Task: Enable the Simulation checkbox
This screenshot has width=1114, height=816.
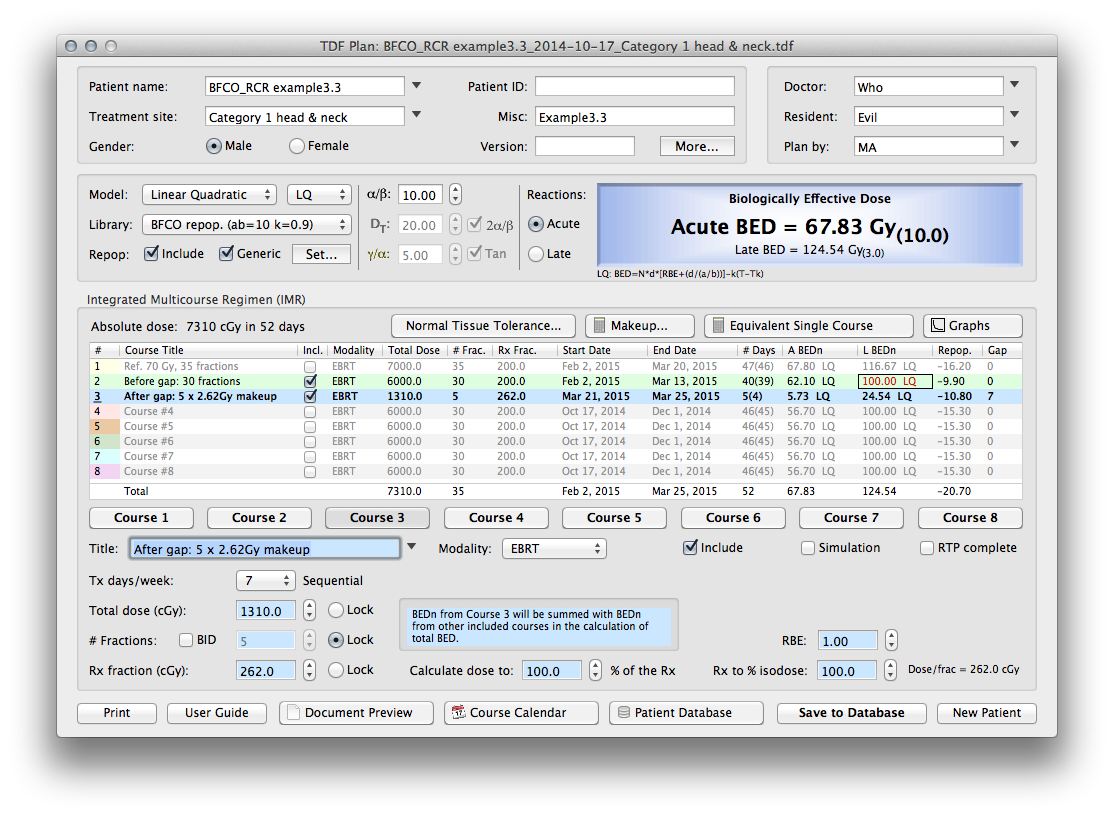Action: pos(808,548)
